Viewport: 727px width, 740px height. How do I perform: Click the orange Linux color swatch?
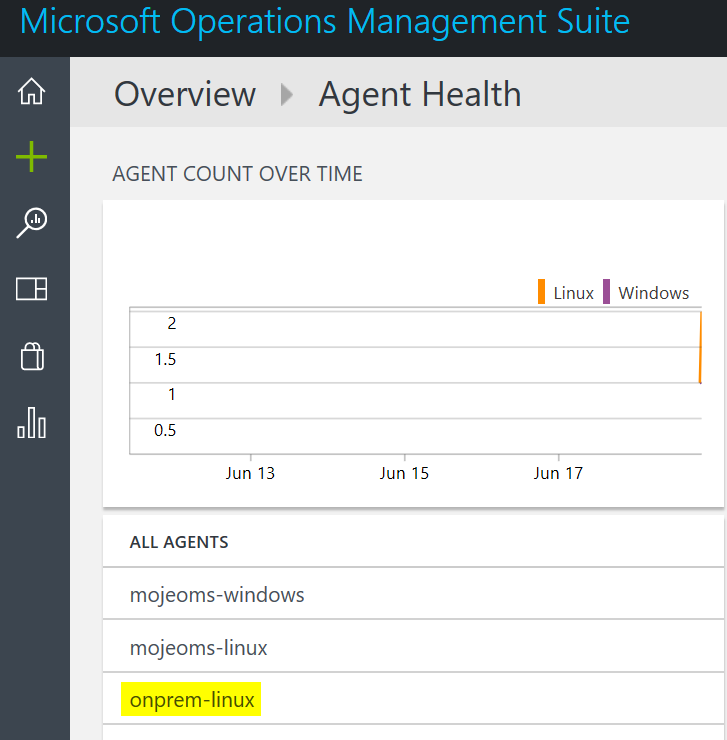click(x=541, y=292)
